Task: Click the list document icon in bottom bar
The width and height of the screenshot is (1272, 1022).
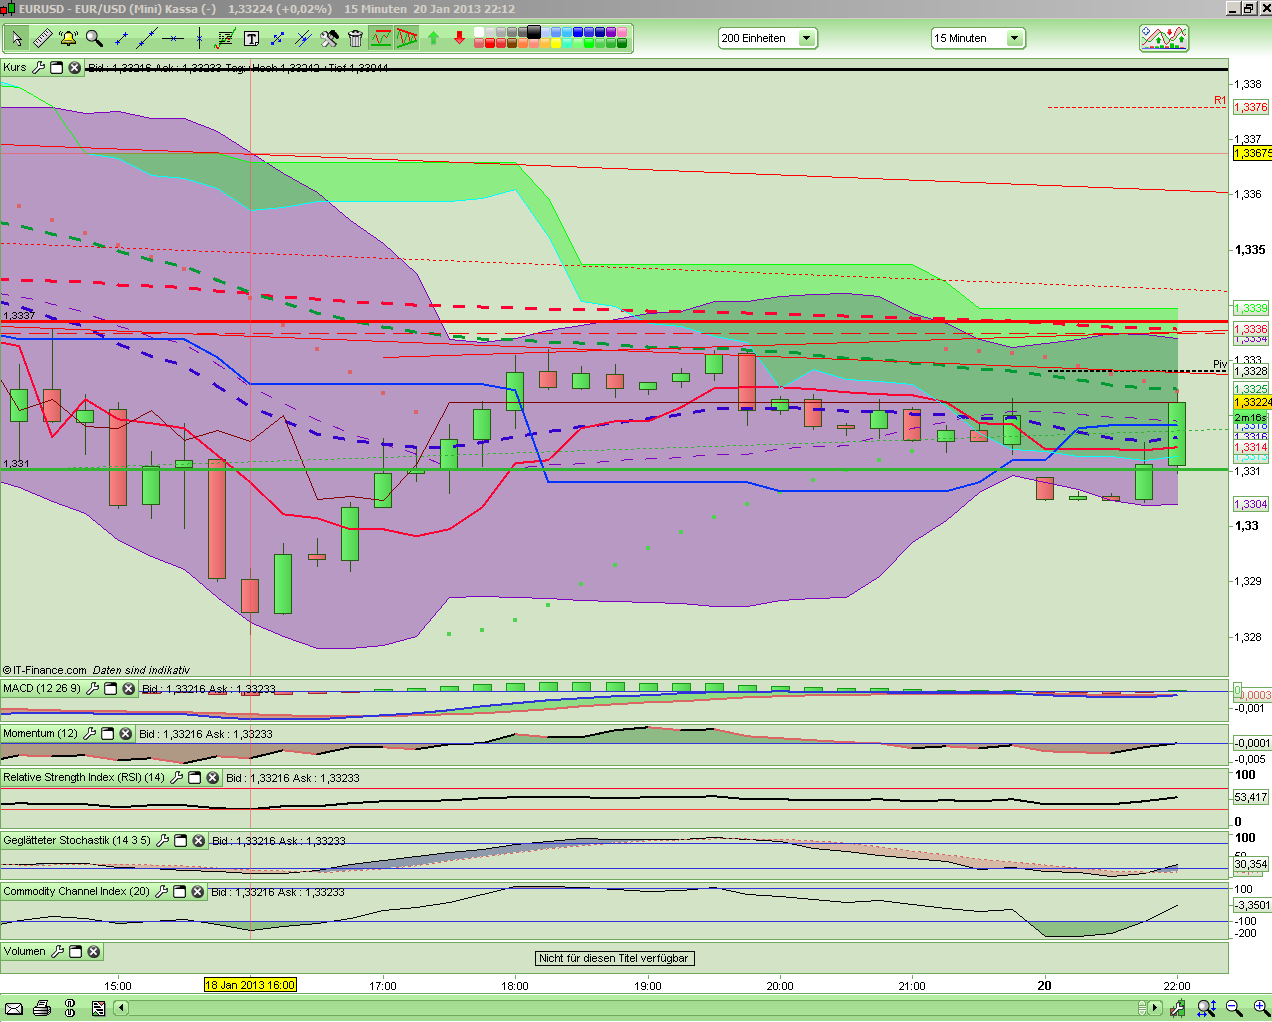Action: 98,1008
